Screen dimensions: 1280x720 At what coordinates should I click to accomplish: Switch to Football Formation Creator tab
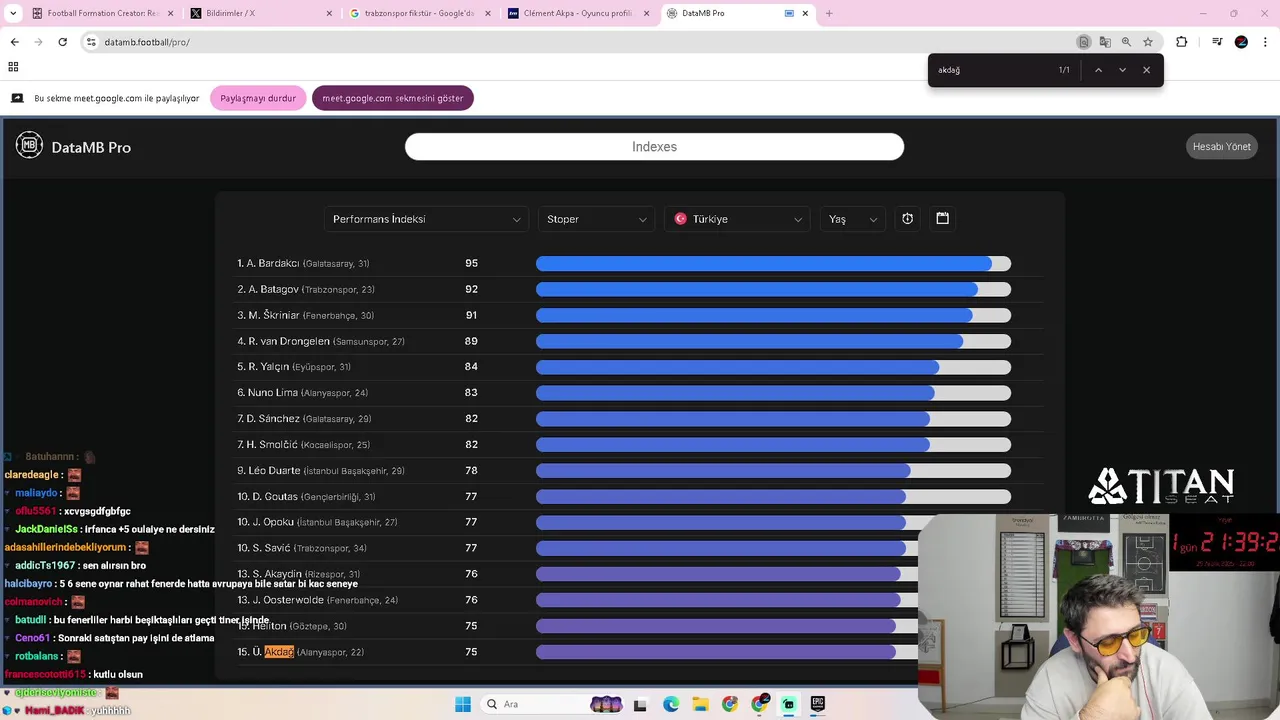[x=102, y=13]
